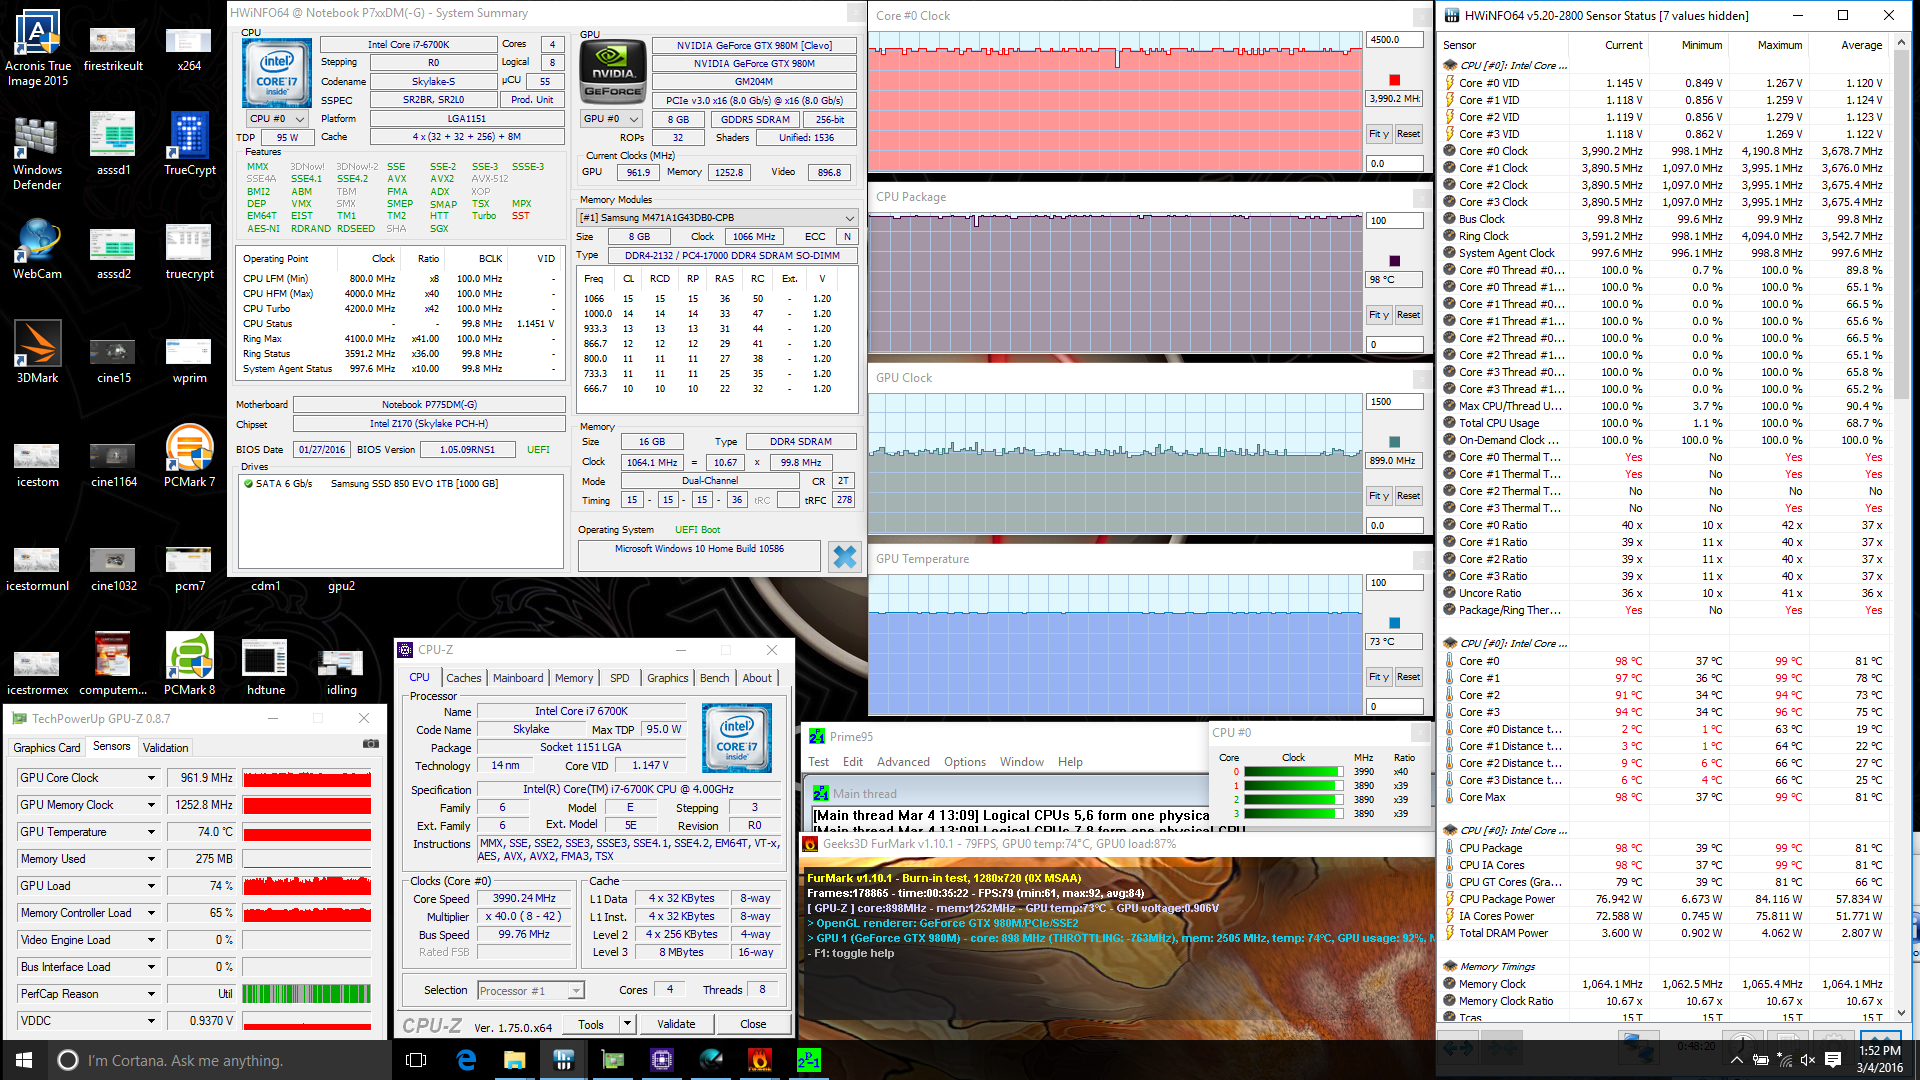
Task: Select the computem... desktop icon
Action: point(113,663)
